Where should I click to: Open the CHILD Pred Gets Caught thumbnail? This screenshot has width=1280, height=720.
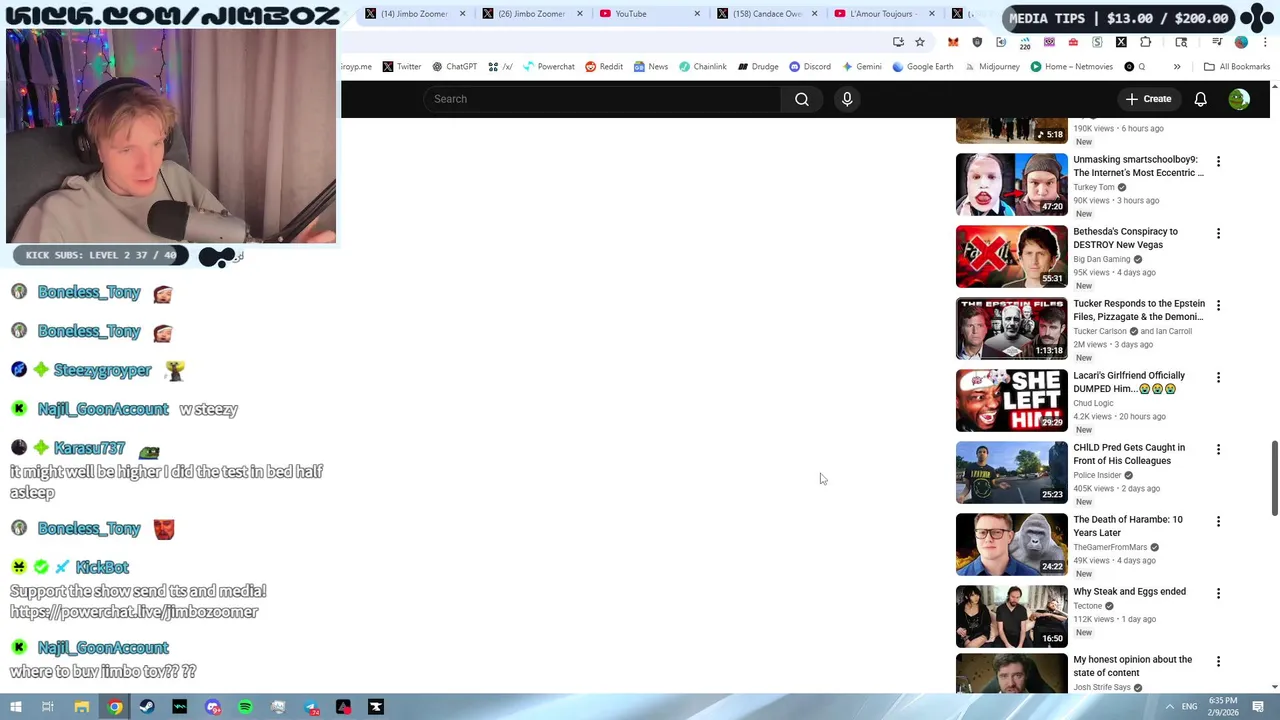(x=1012, y=473)
